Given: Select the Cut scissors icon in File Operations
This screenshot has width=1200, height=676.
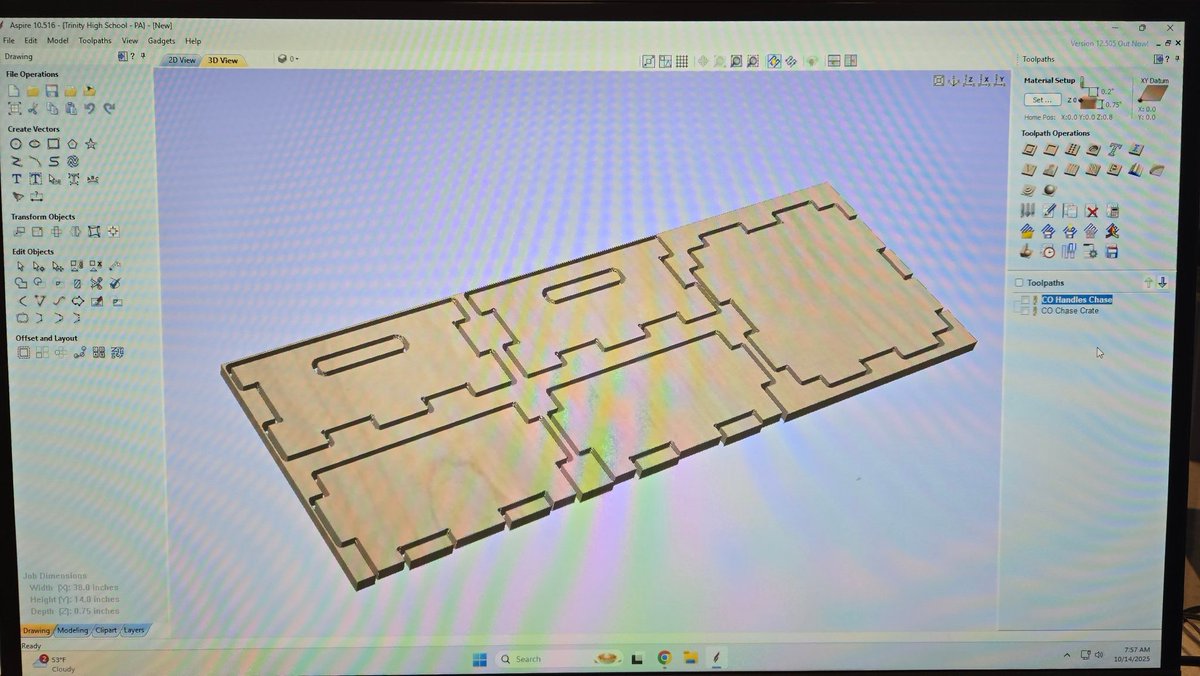Looking at the screenshot, I should 33,108.
